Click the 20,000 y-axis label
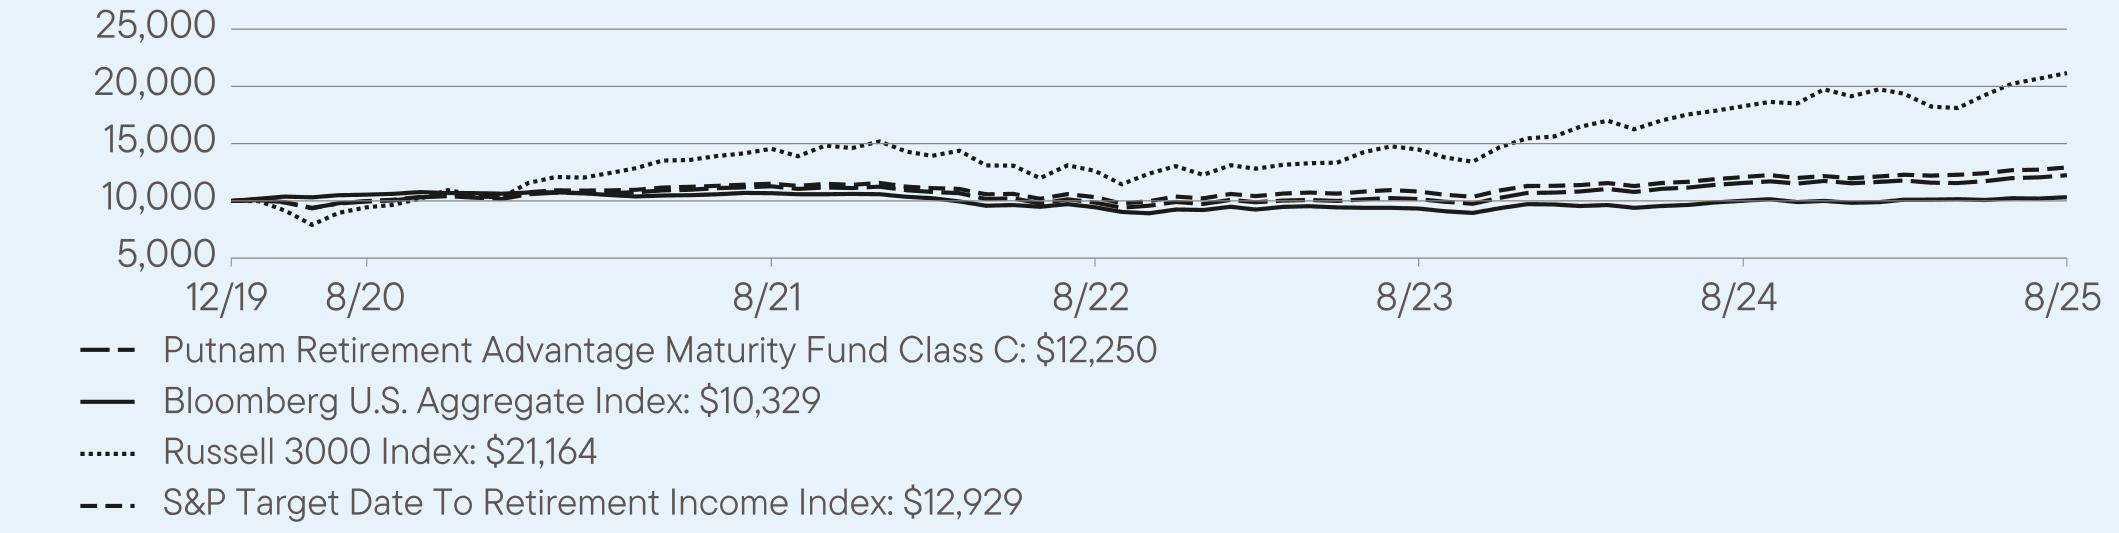The height and width of the screenshot is (533, 2119). click(155, 83)
